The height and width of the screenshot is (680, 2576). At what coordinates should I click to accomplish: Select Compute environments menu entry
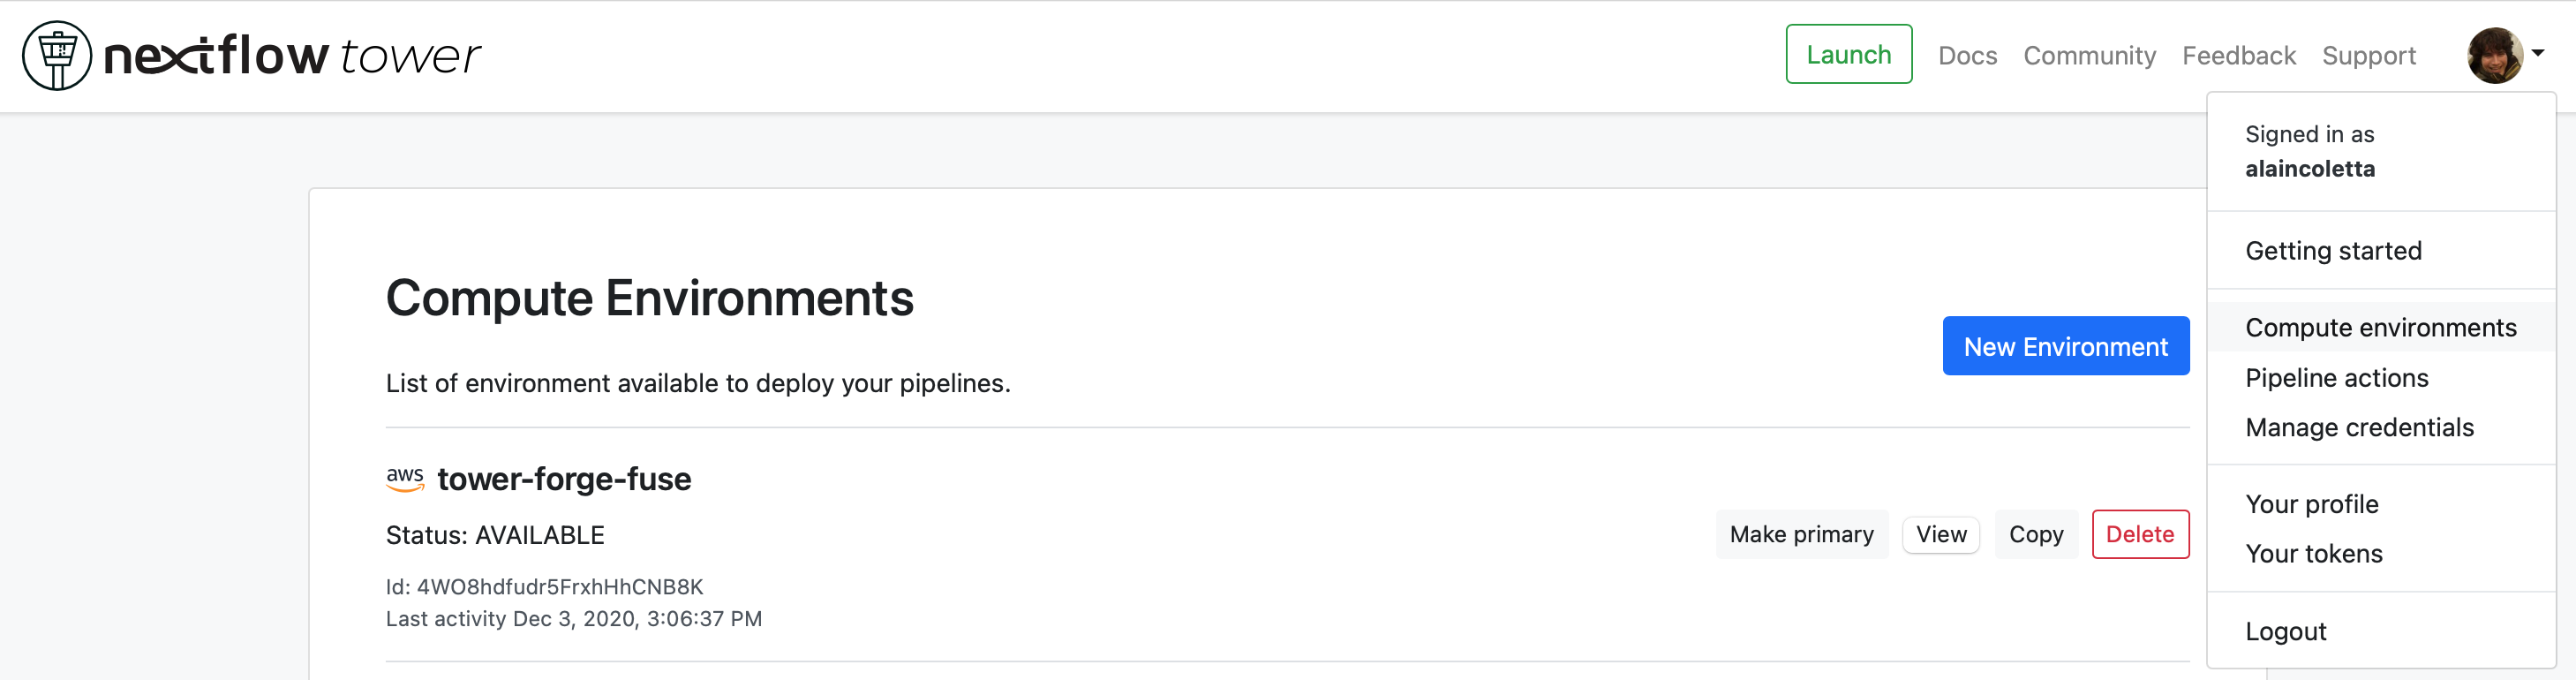click(x=2381, y=327)
